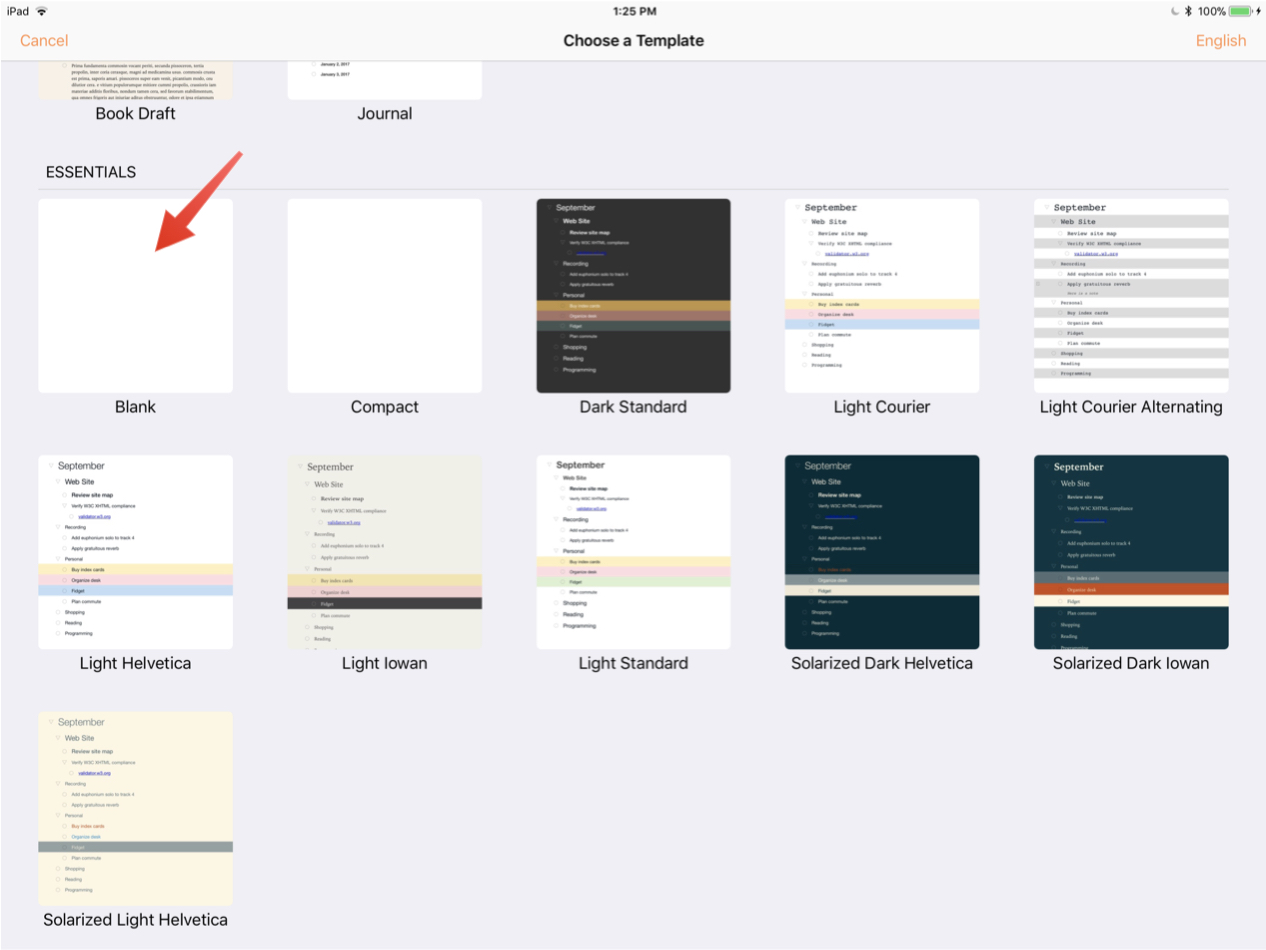Screen dimensions: 1266x950
Task: Select the Light Courier template
Action: pyautogui.click(x=882, y=296)
